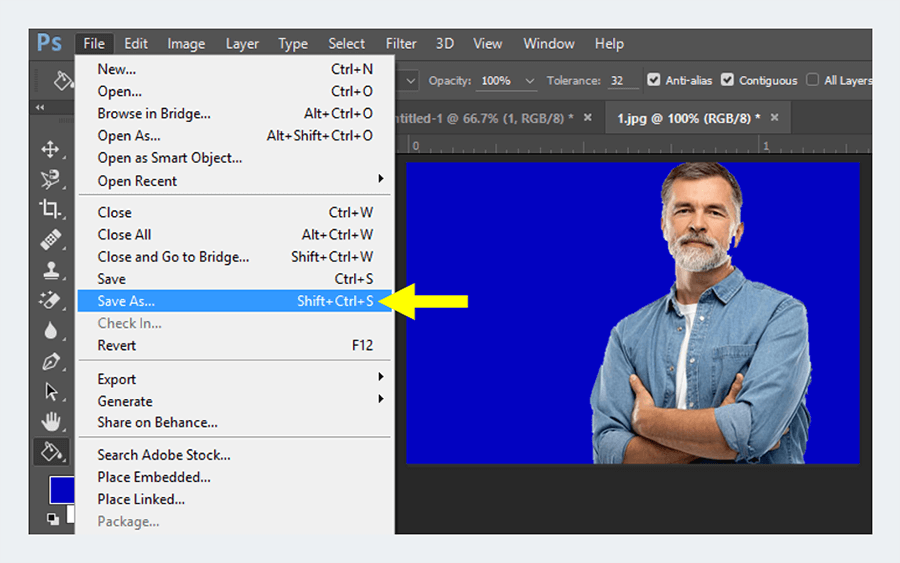
Task: Open the Layer menu
Action: point(242,44)
